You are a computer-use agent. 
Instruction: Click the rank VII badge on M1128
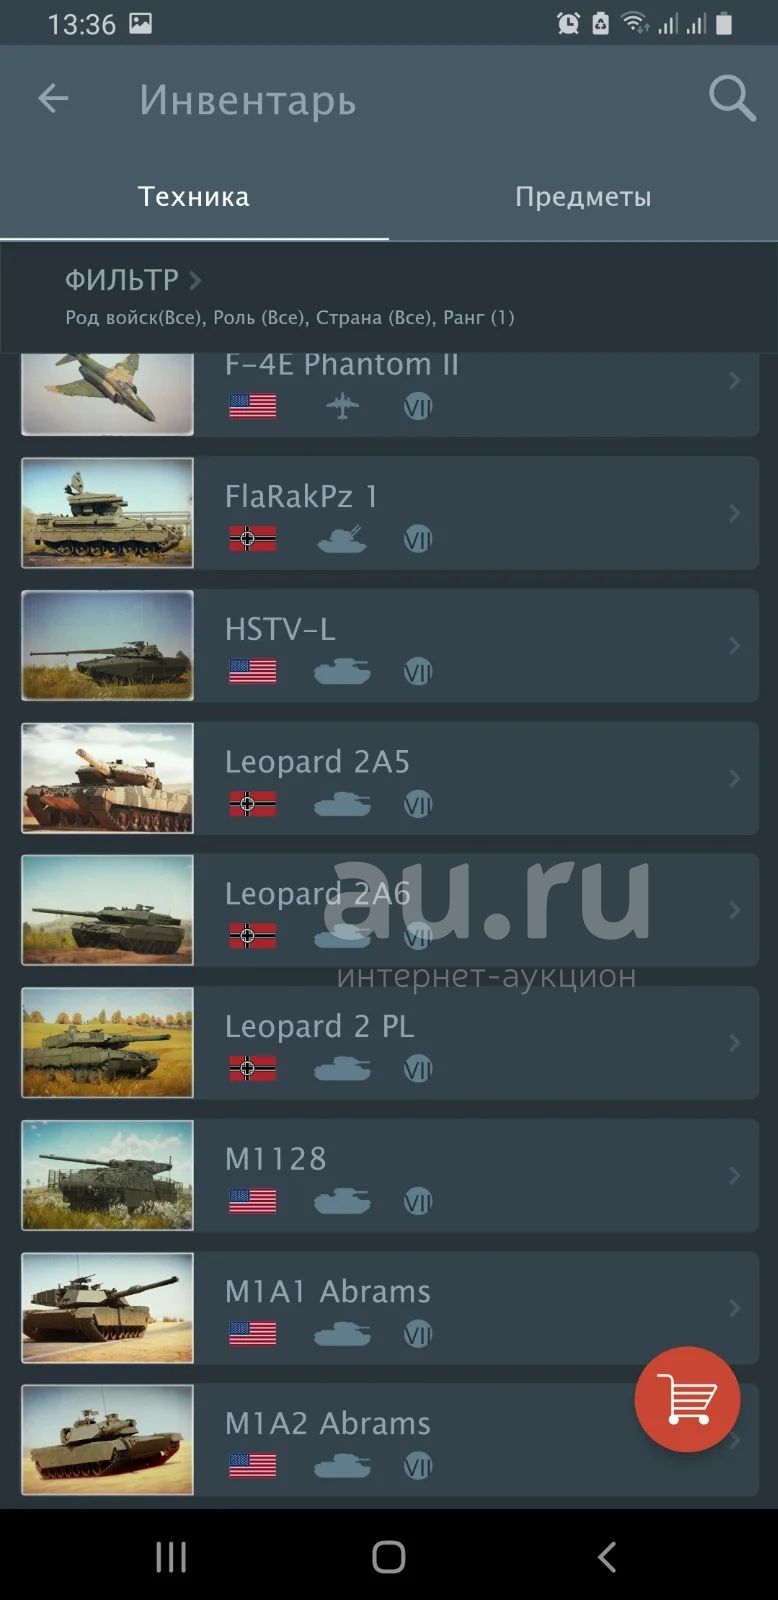tap(418, 1201)
